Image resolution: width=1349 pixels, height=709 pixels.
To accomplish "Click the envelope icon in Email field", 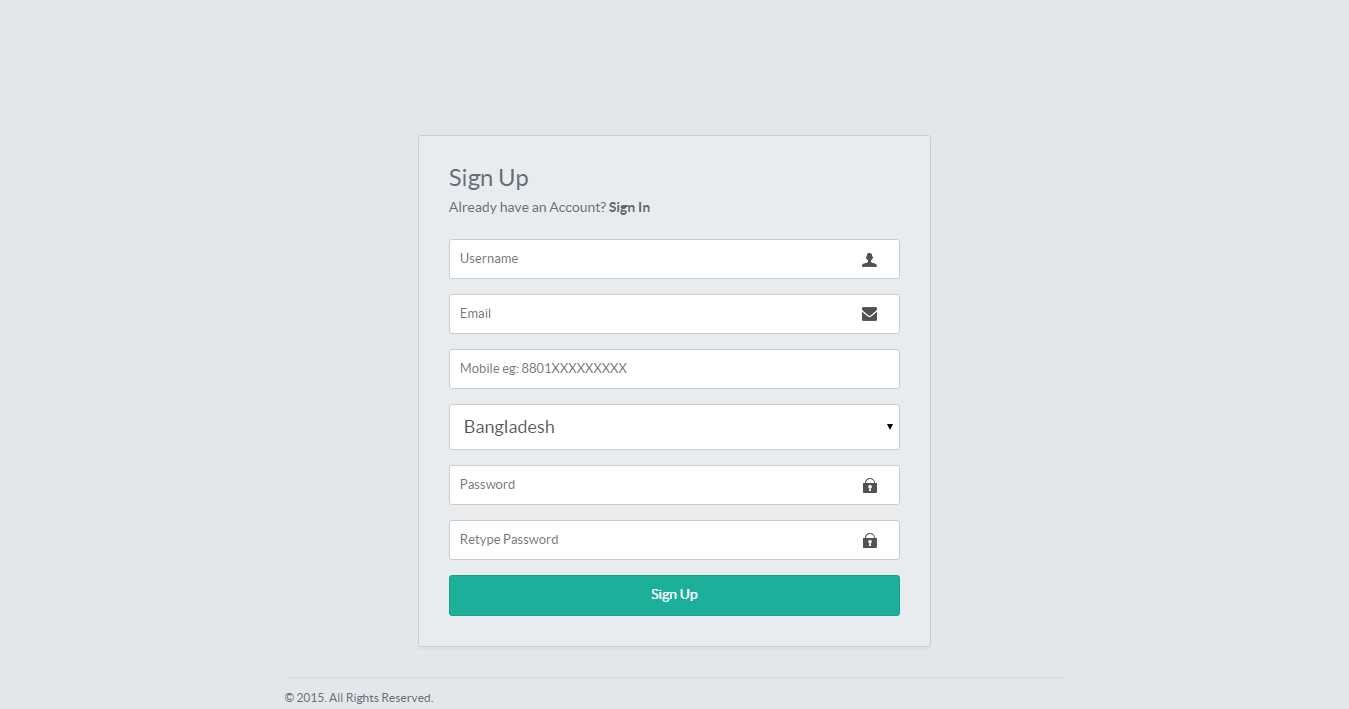I will (x=869, y=314).
